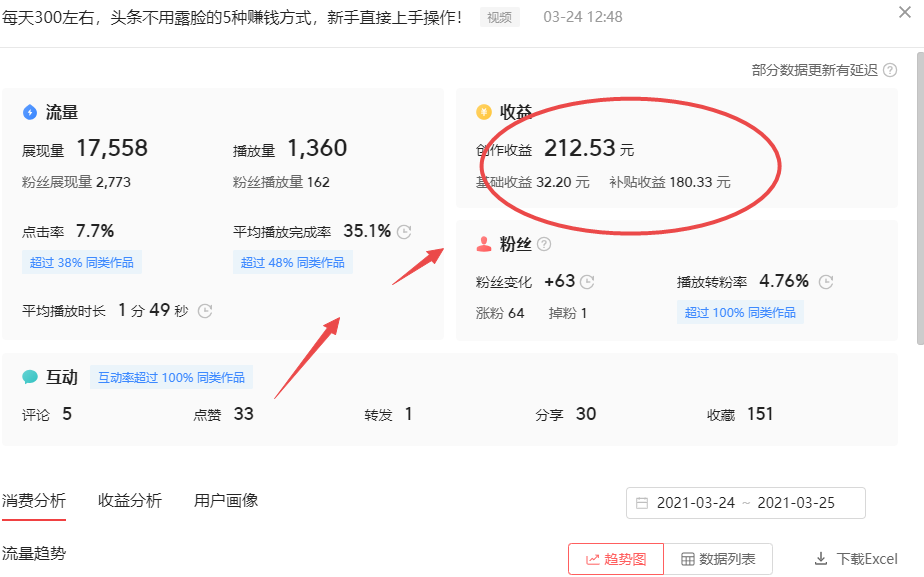Open the history clock beside 播放转粉率
Image resolution: width=924 pixels, height=577 pixels.
(826, 282)
